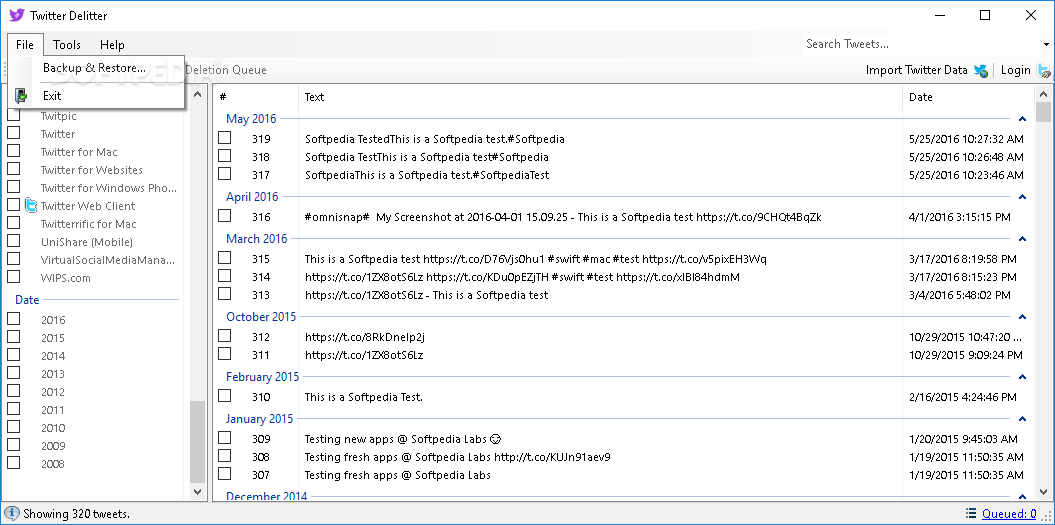This screenshot has width=1055, height=525.
Task: Click the 'Showing 320 tweets.' status text
Action: [x=76, y=514]
